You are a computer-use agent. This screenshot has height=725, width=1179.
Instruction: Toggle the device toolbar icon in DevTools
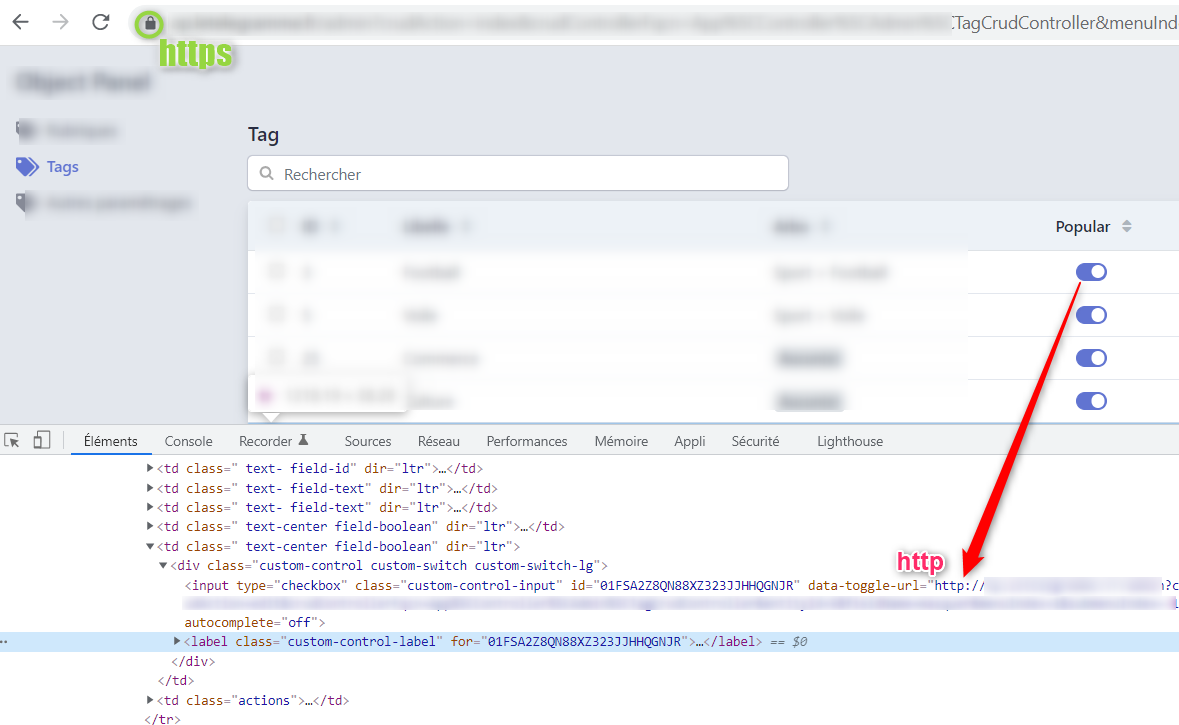click(x=41, y=440)
